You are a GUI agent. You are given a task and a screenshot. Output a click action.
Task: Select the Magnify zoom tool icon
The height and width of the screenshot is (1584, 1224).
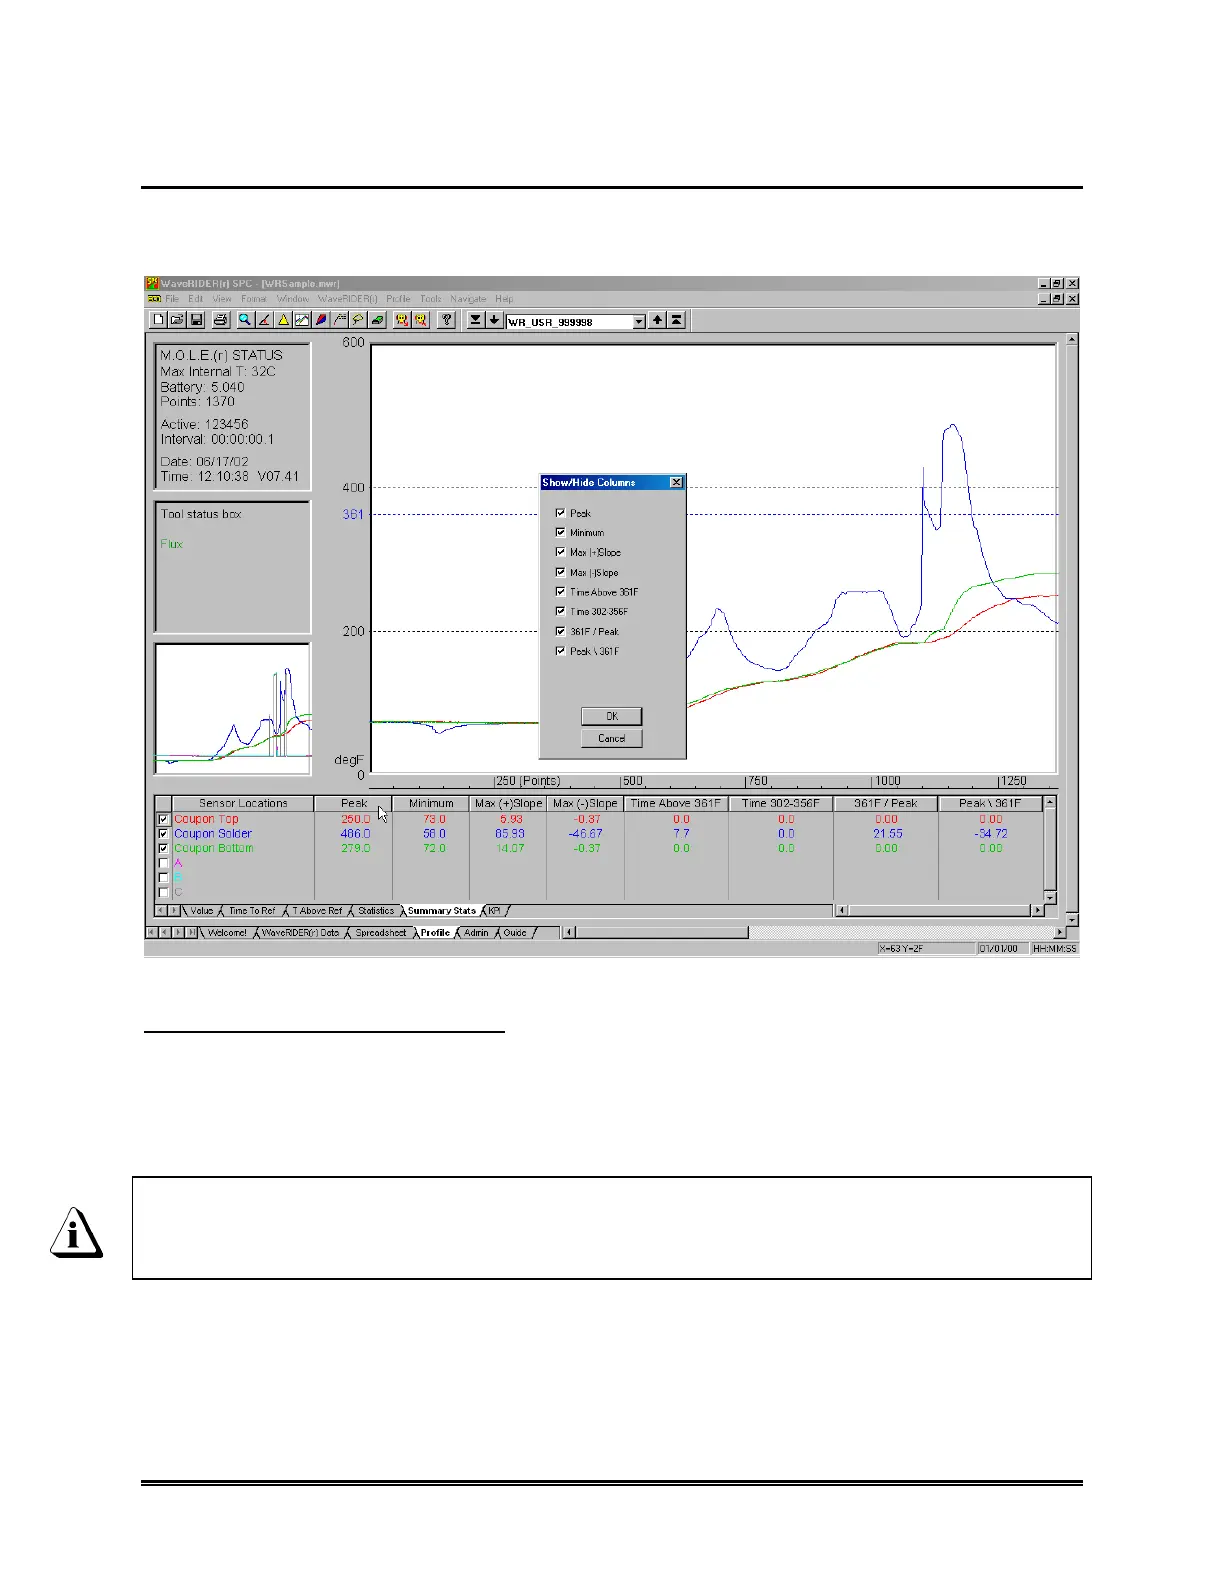[x=245, y=320]
